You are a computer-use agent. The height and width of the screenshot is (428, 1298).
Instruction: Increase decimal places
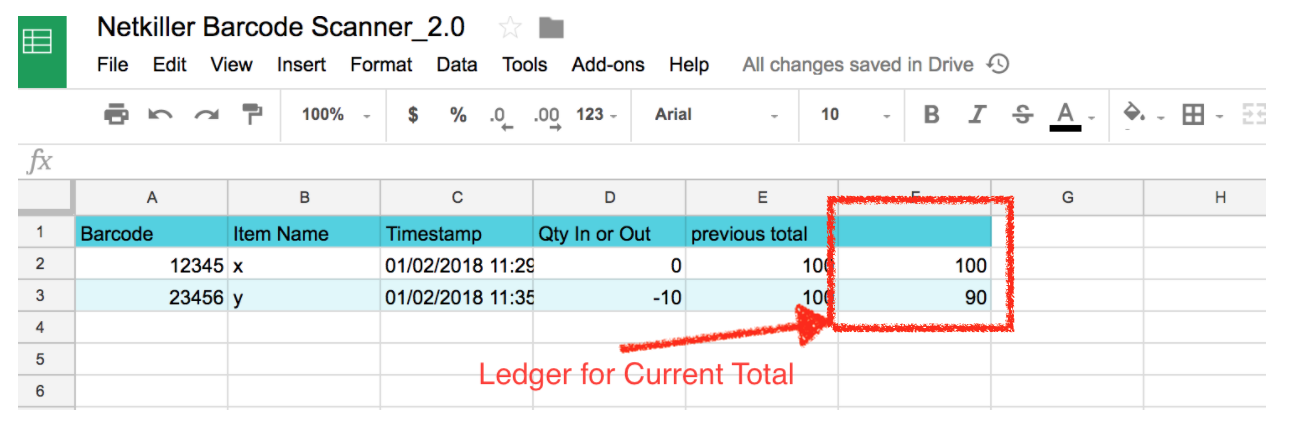pyautogui.click(x=547, y=116)
